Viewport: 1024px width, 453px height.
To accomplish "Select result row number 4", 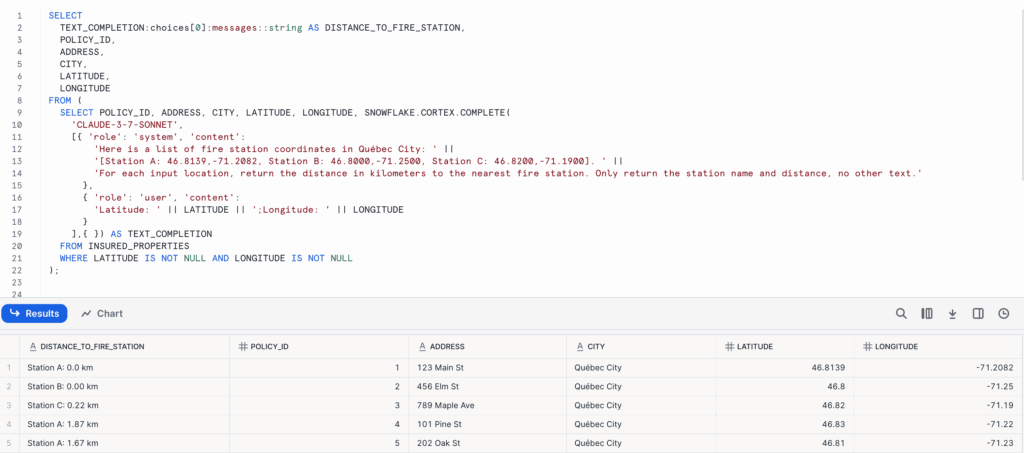I will [8, 424].
